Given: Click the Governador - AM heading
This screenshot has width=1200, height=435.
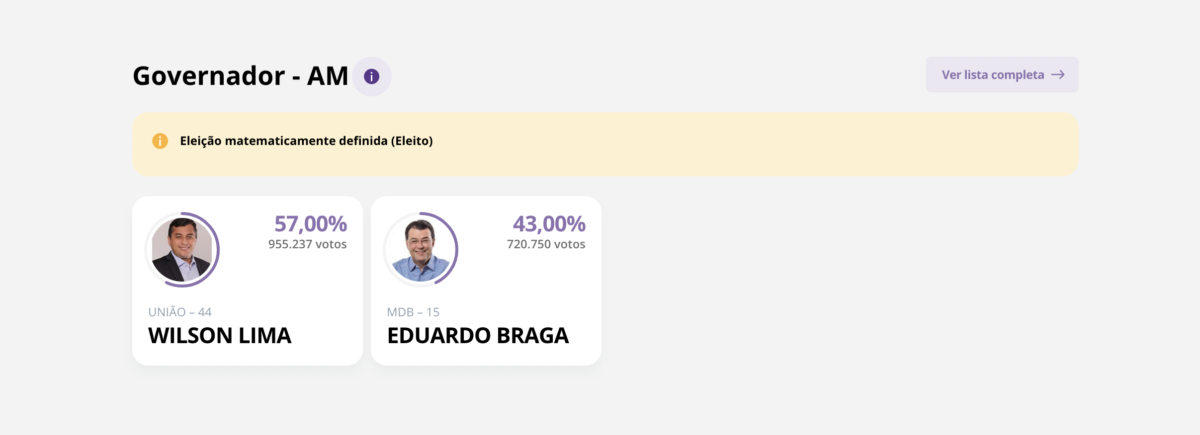Looking at the screenshot, I should point(240,76).
